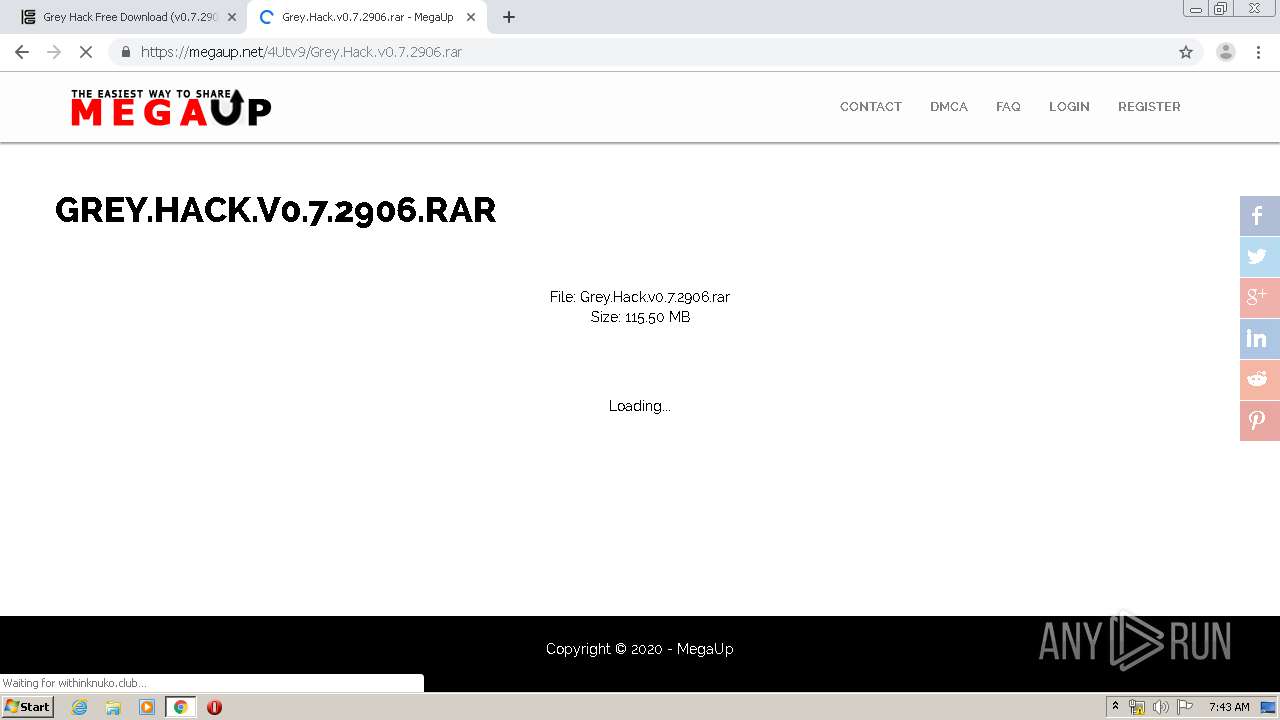The height and width of the screenshot is (720, 1280).
Task: Open the volume tray icon
Action: [x=1161, y=707]
